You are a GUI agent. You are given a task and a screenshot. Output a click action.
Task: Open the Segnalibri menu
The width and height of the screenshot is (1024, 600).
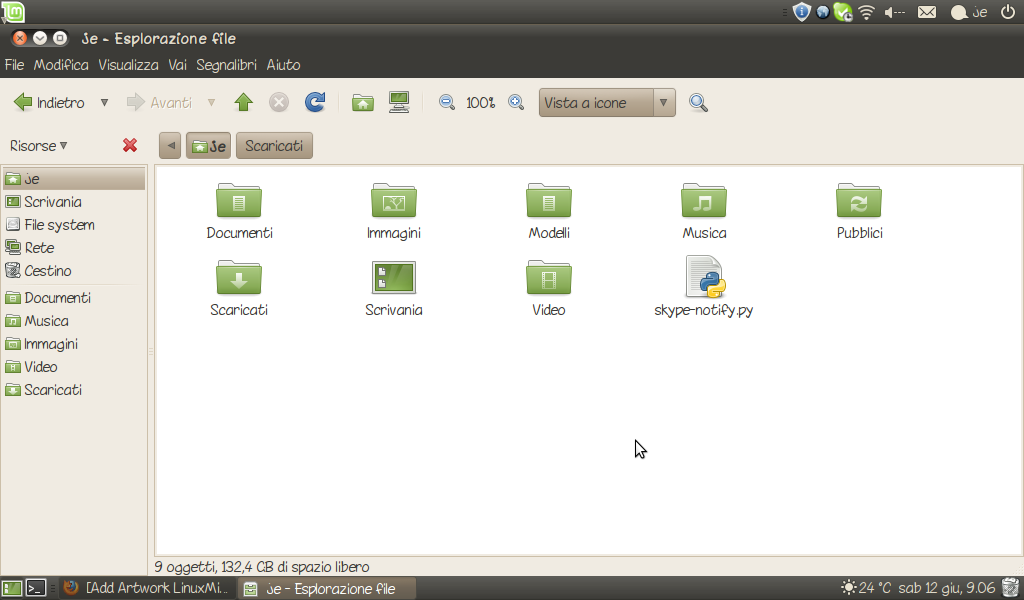coord(227,65)
